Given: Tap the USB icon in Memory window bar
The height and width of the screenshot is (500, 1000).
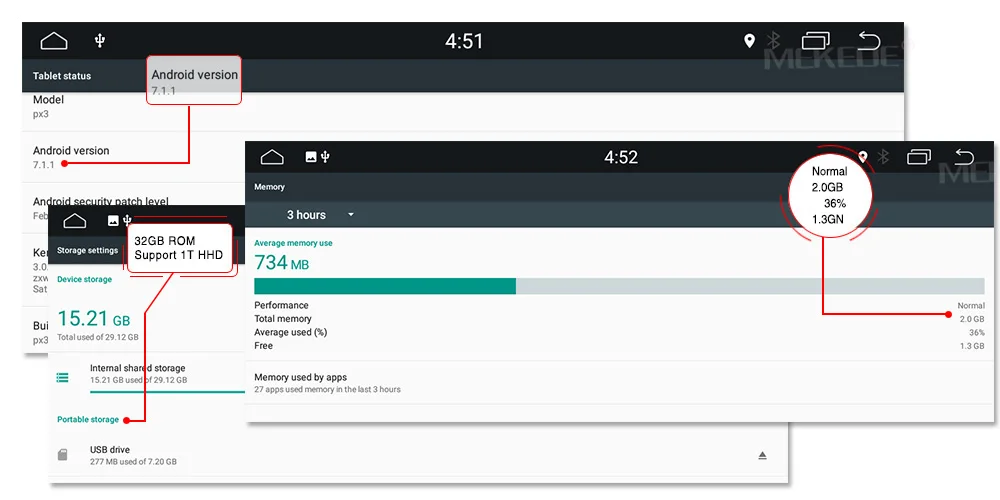Looking at the screenshot, I should click(x=325, y=157).
